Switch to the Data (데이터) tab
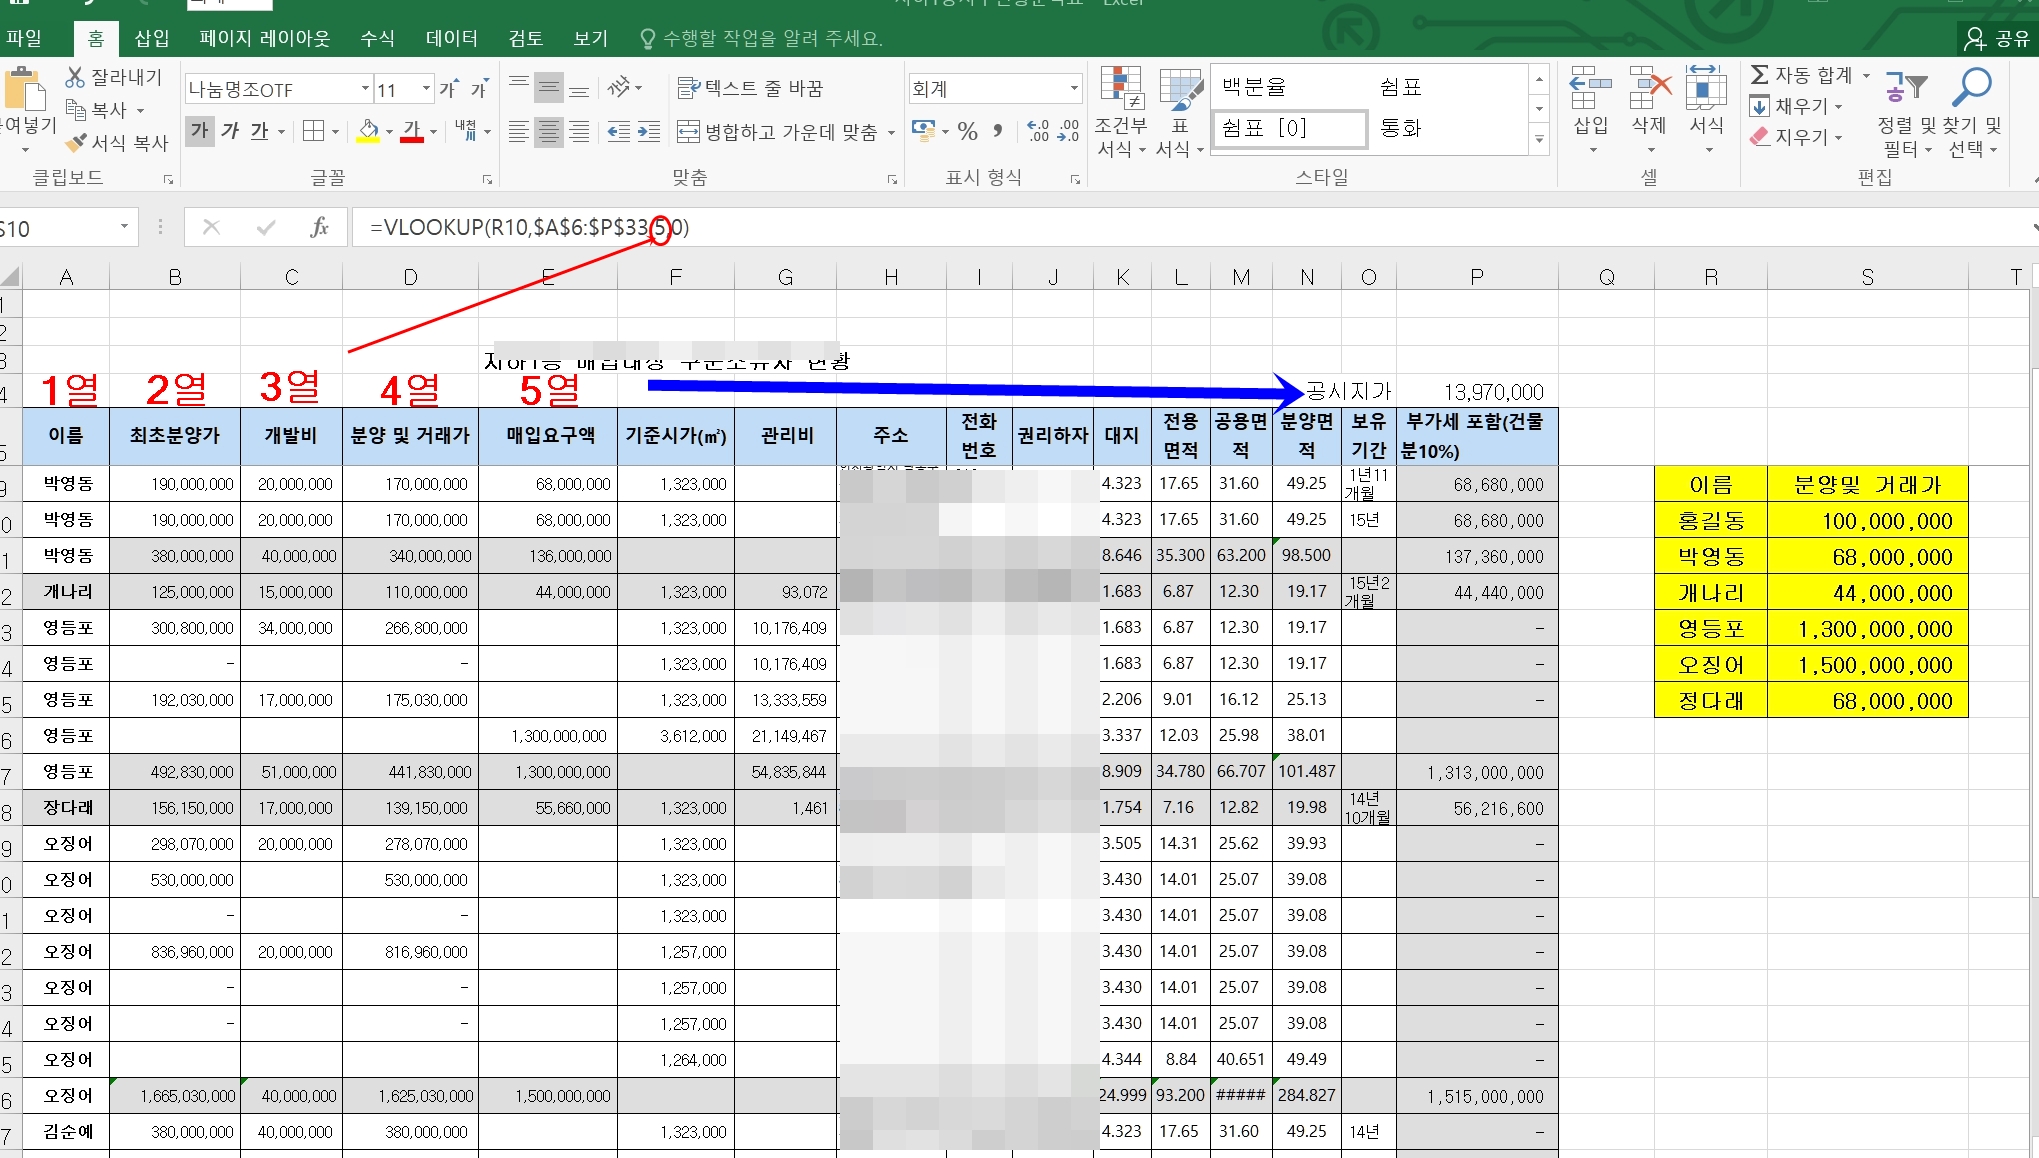The width and height of the screenshot is (2039, 1158). 451,38
